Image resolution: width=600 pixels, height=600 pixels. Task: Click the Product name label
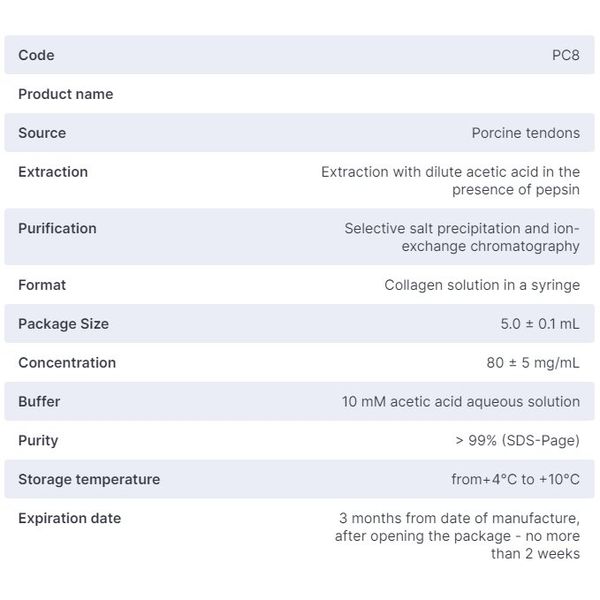(x=65, y=94)
